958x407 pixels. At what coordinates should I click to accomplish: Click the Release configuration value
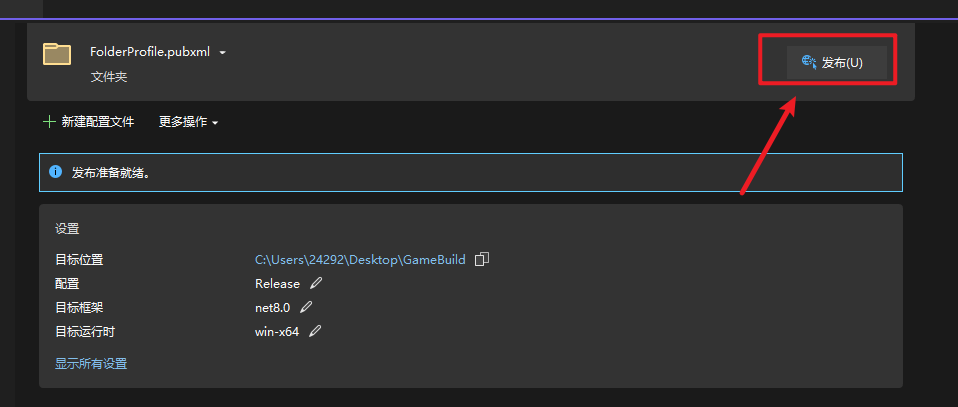click(x=277, y=284)
